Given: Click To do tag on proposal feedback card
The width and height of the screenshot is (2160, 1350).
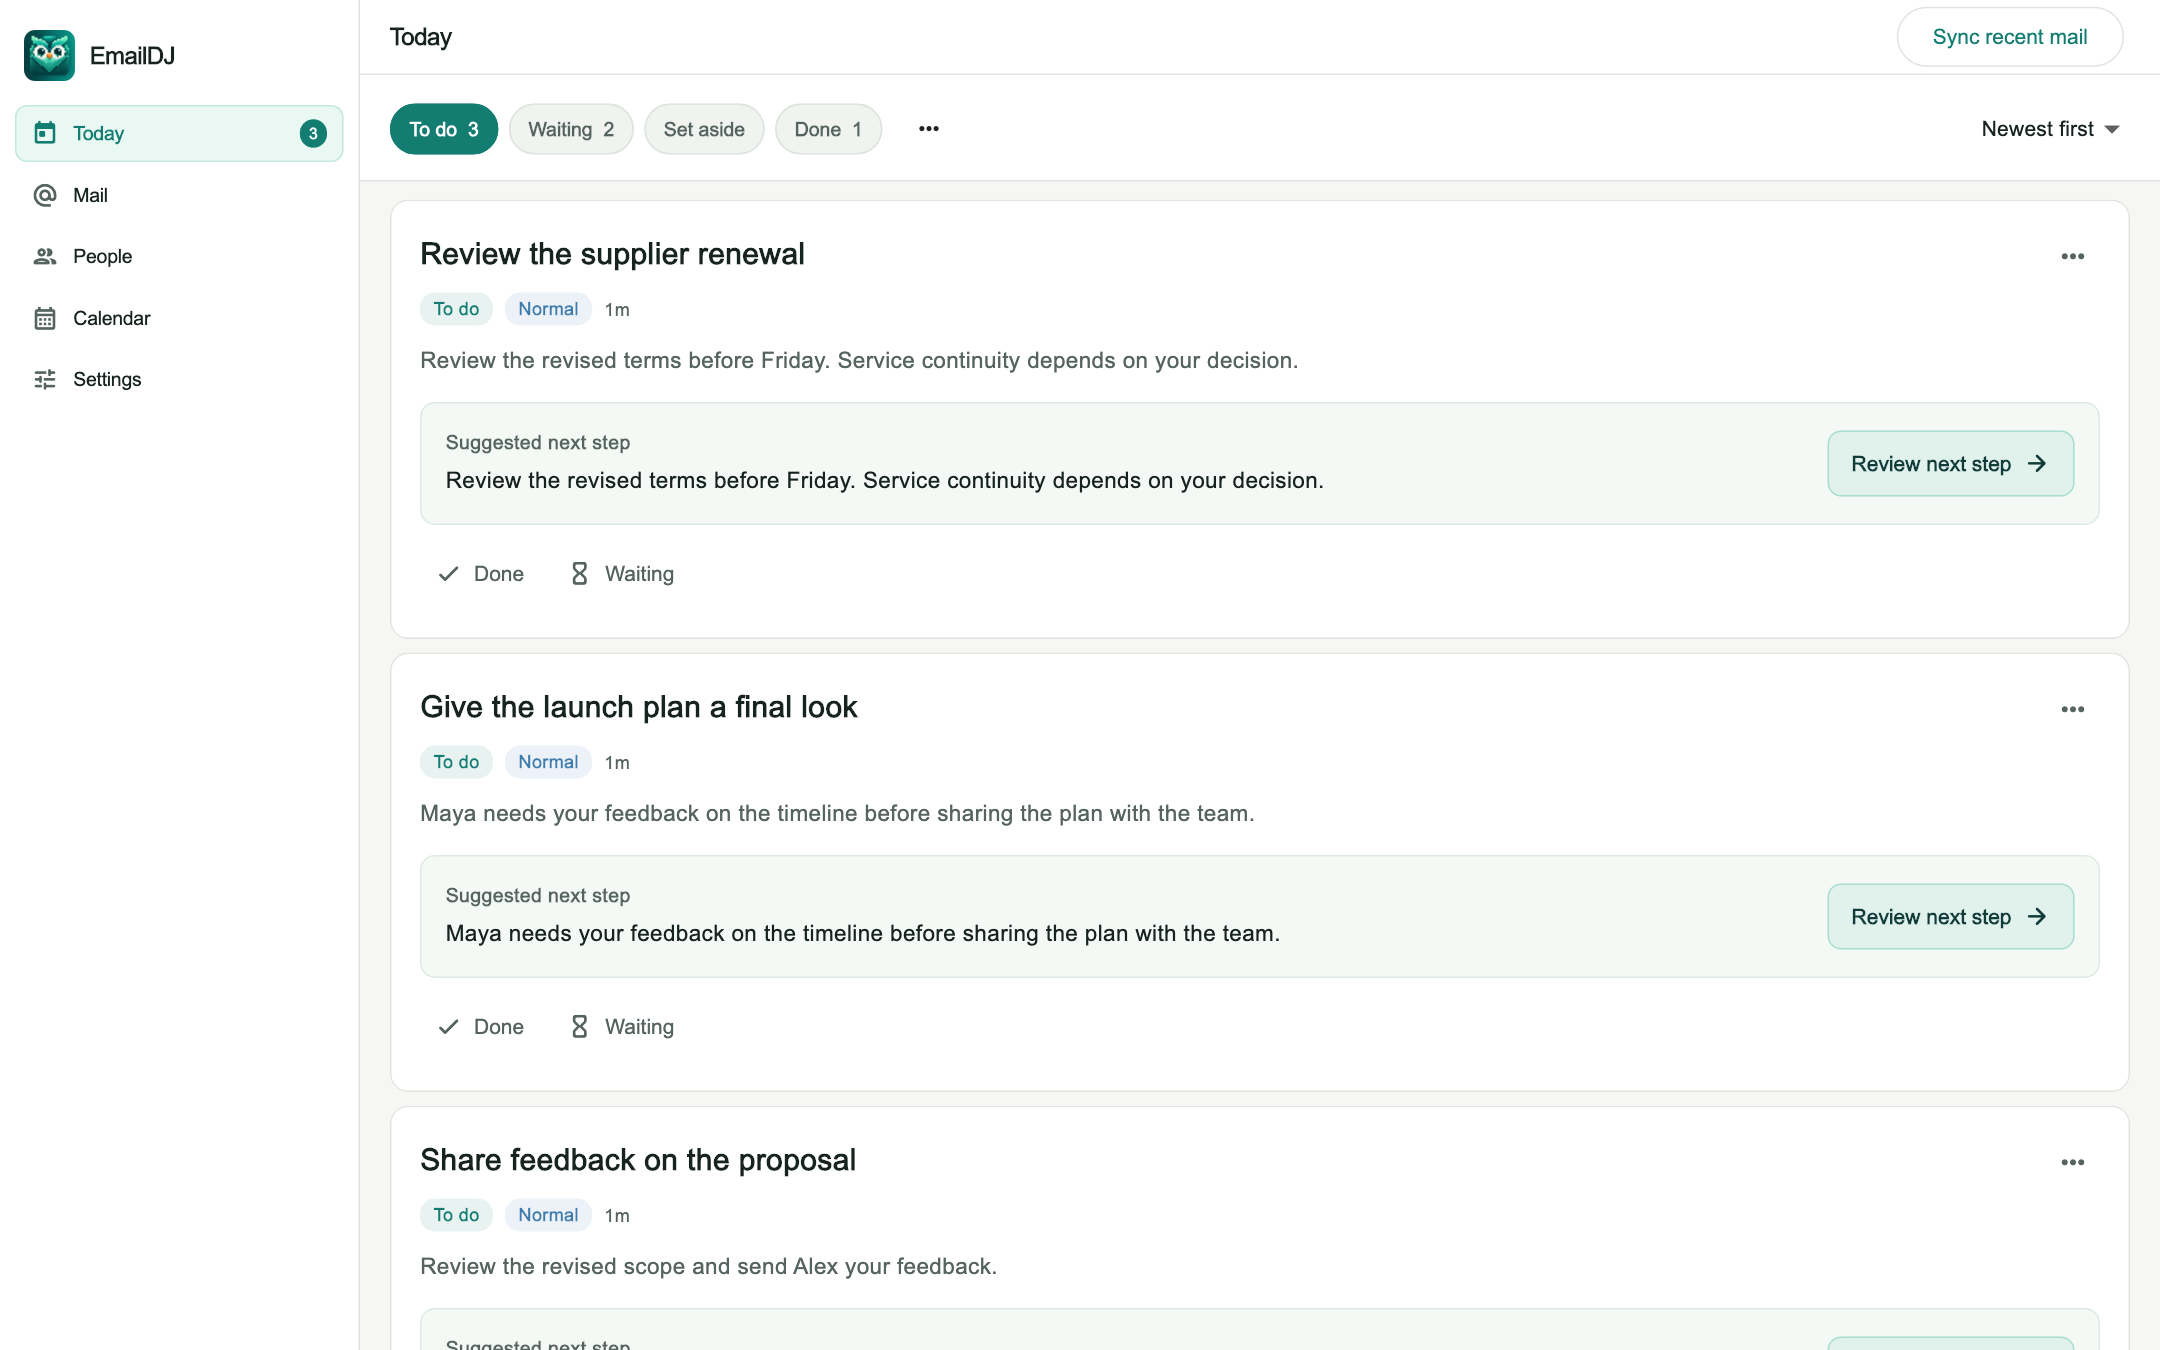Looking at the screenshot, I should point(456,1215).
